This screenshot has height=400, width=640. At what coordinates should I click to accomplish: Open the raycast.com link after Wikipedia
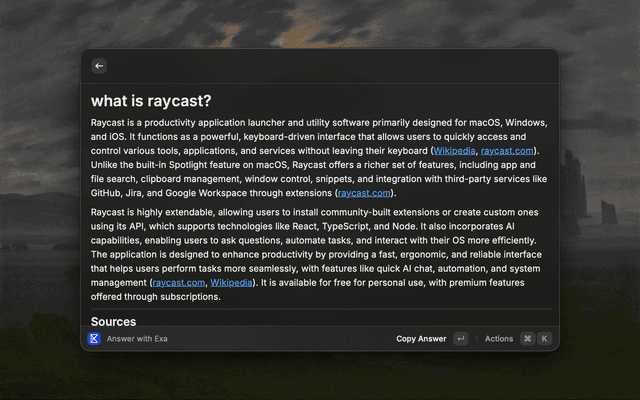point(507,151)
